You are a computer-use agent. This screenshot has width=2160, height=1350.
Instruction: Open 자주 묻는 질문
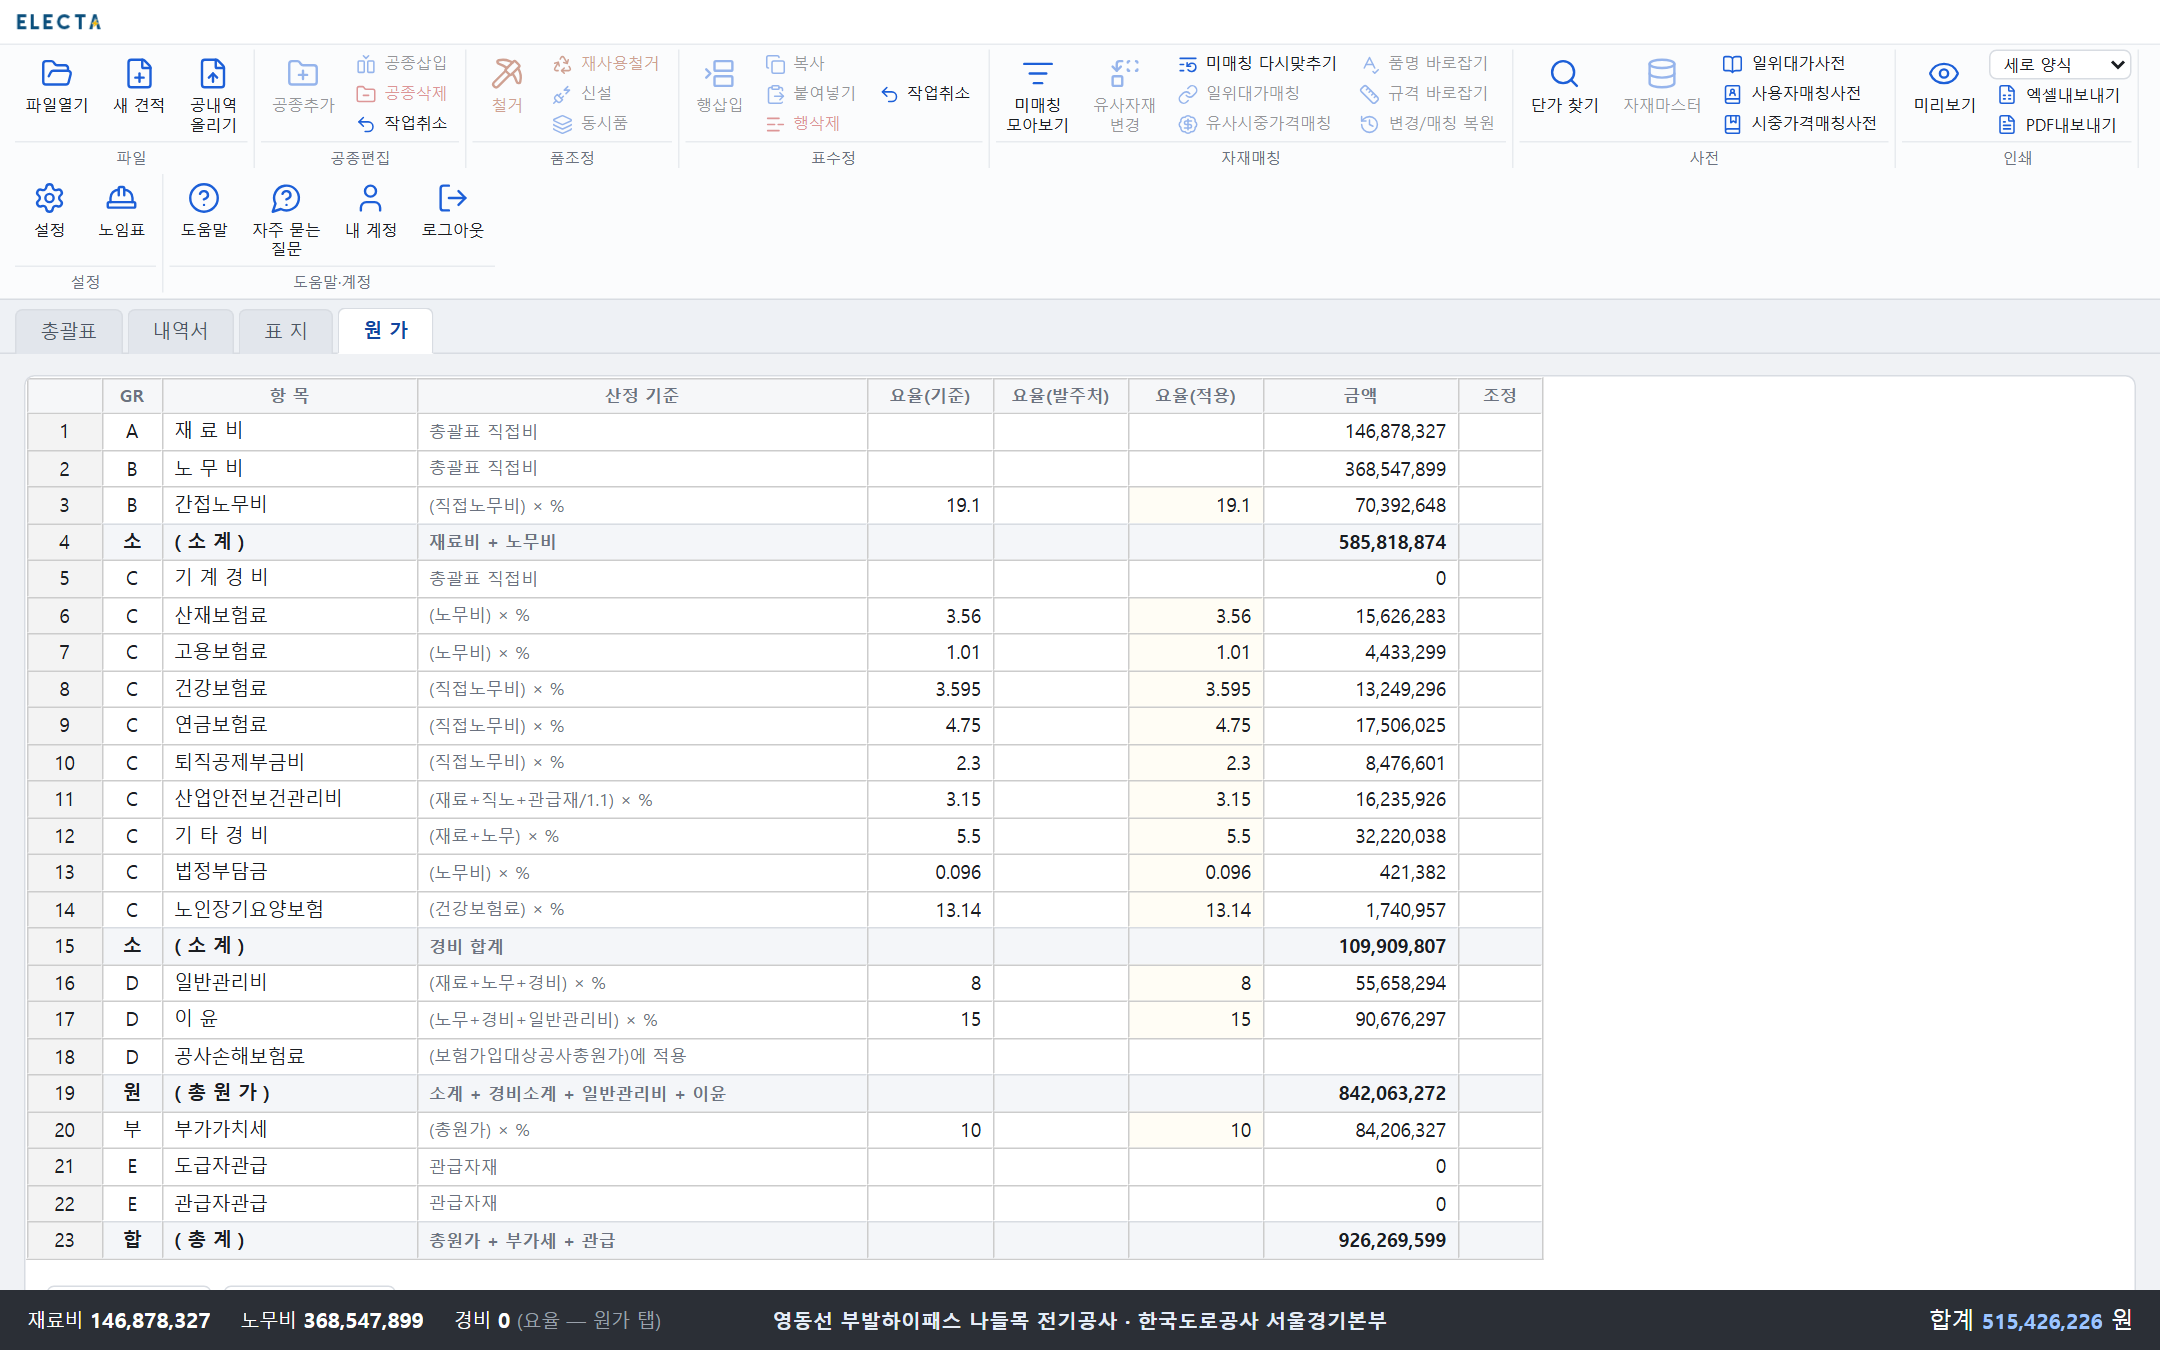(x=286, y=219)
